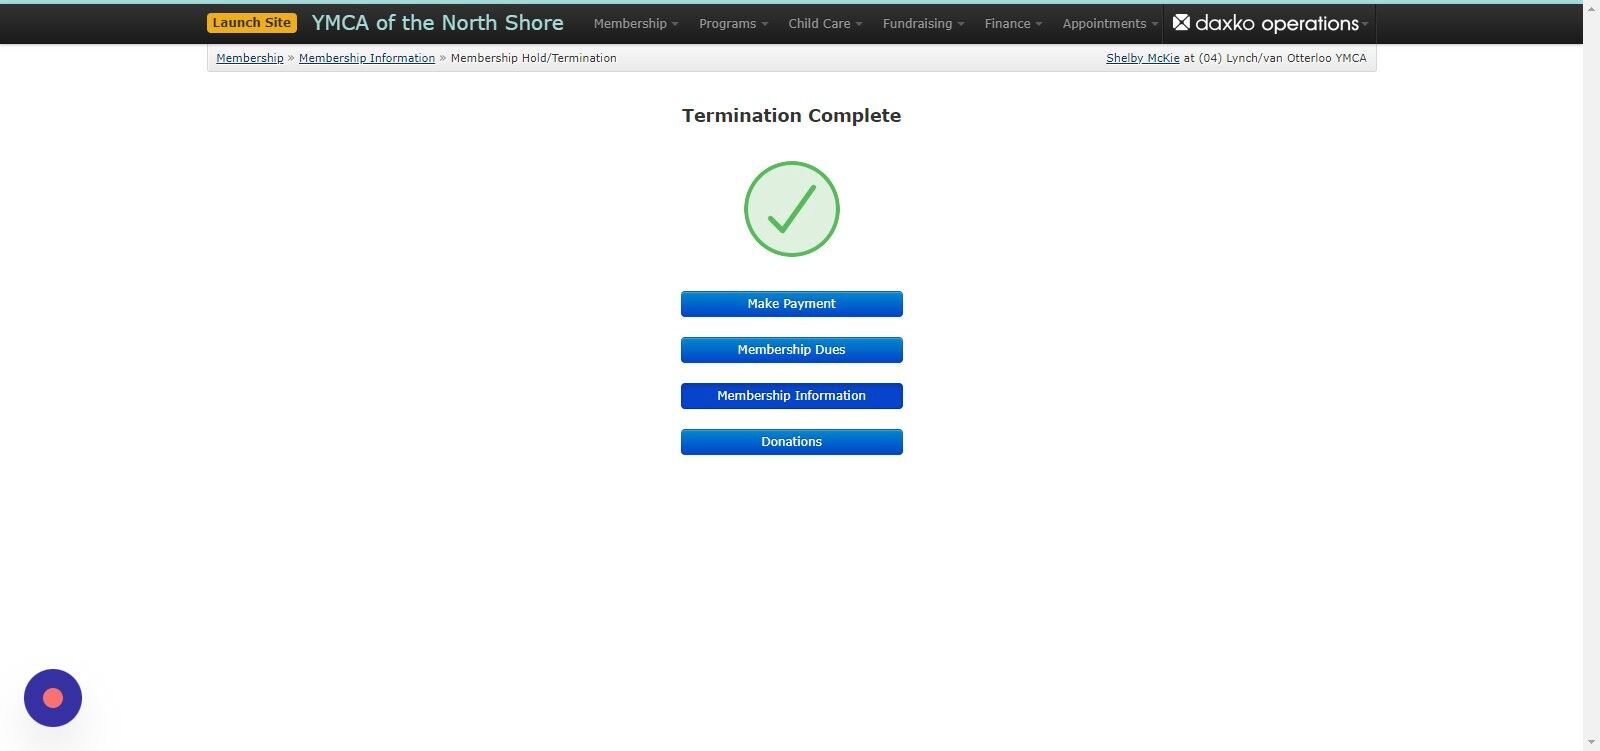The image size is (1600, 751).
Task: Follow the Membership Information breadcrumb link
Action: [367, 58]
